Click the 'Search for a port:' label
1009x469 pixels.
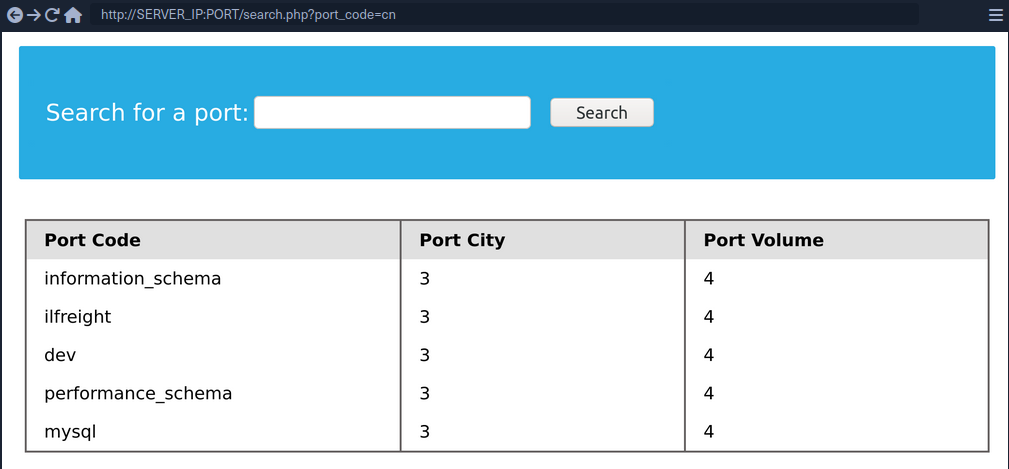click(x=147, y=113)
